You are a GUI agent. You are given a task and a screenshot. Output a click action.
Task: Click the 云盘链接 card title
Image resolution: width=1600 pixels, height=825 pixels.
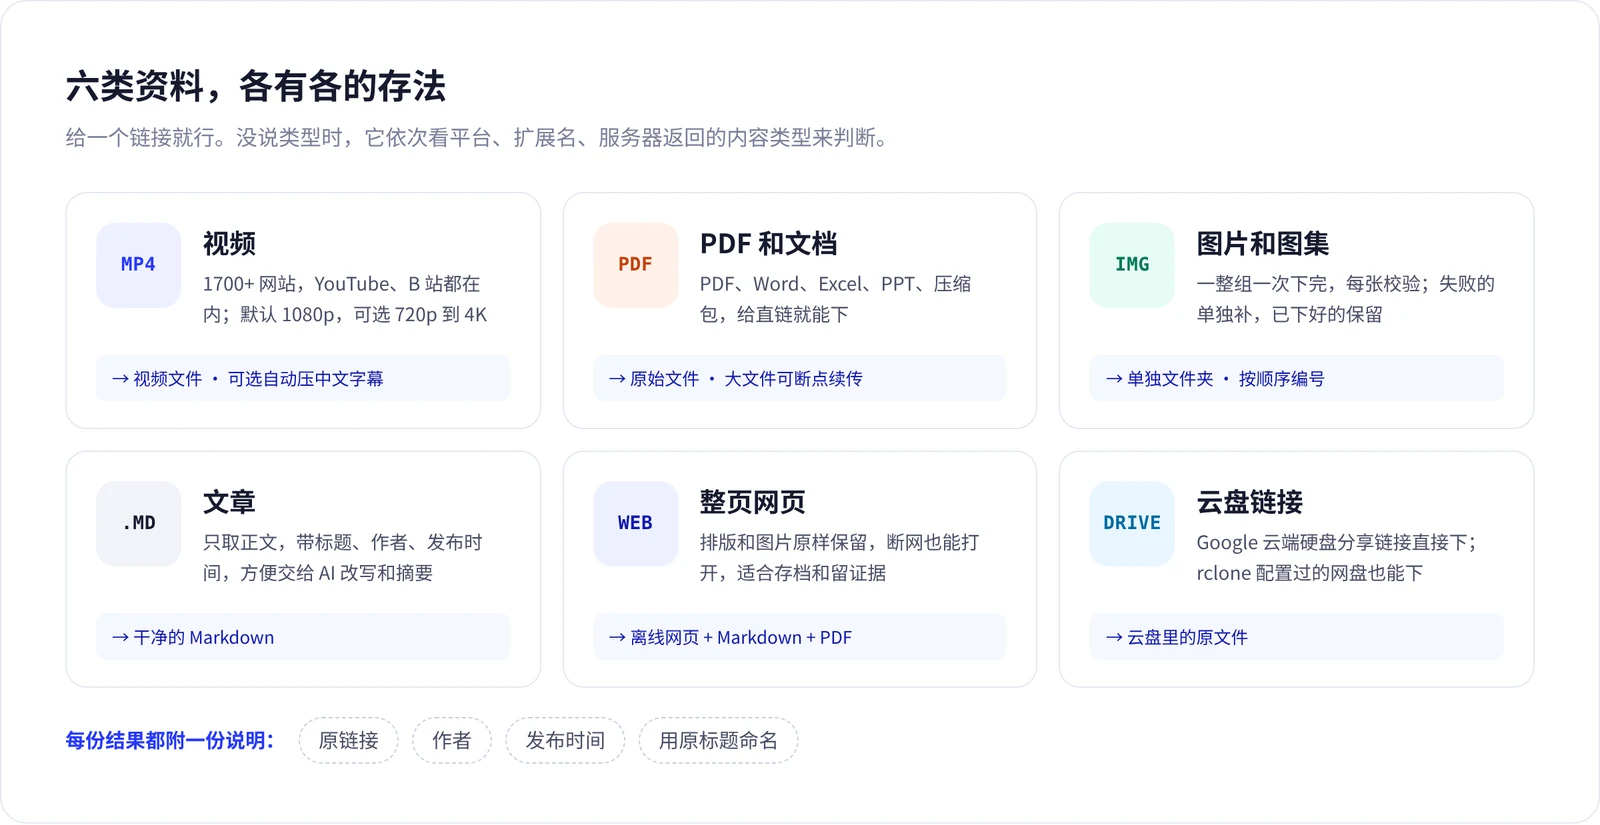[1249, 502]
